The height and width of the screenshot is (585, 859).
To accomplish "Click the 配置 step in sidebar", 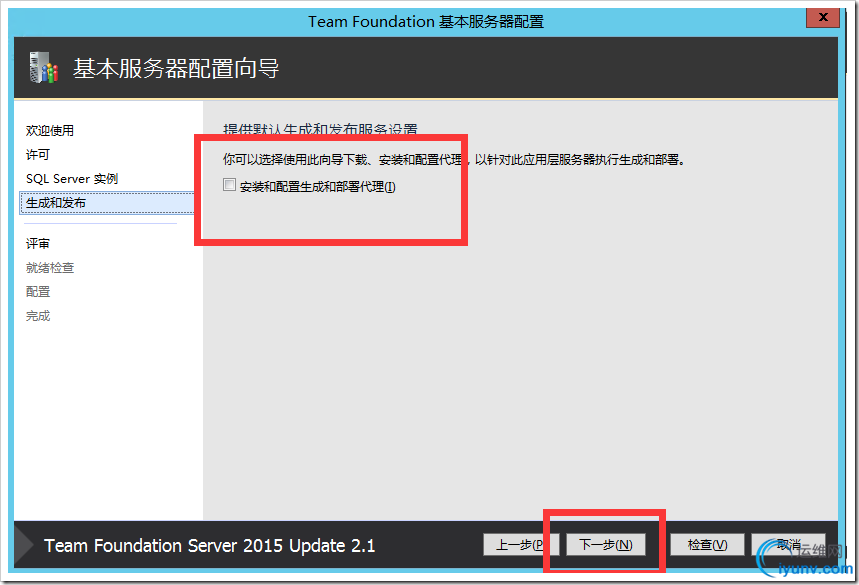I will [38, 291].
